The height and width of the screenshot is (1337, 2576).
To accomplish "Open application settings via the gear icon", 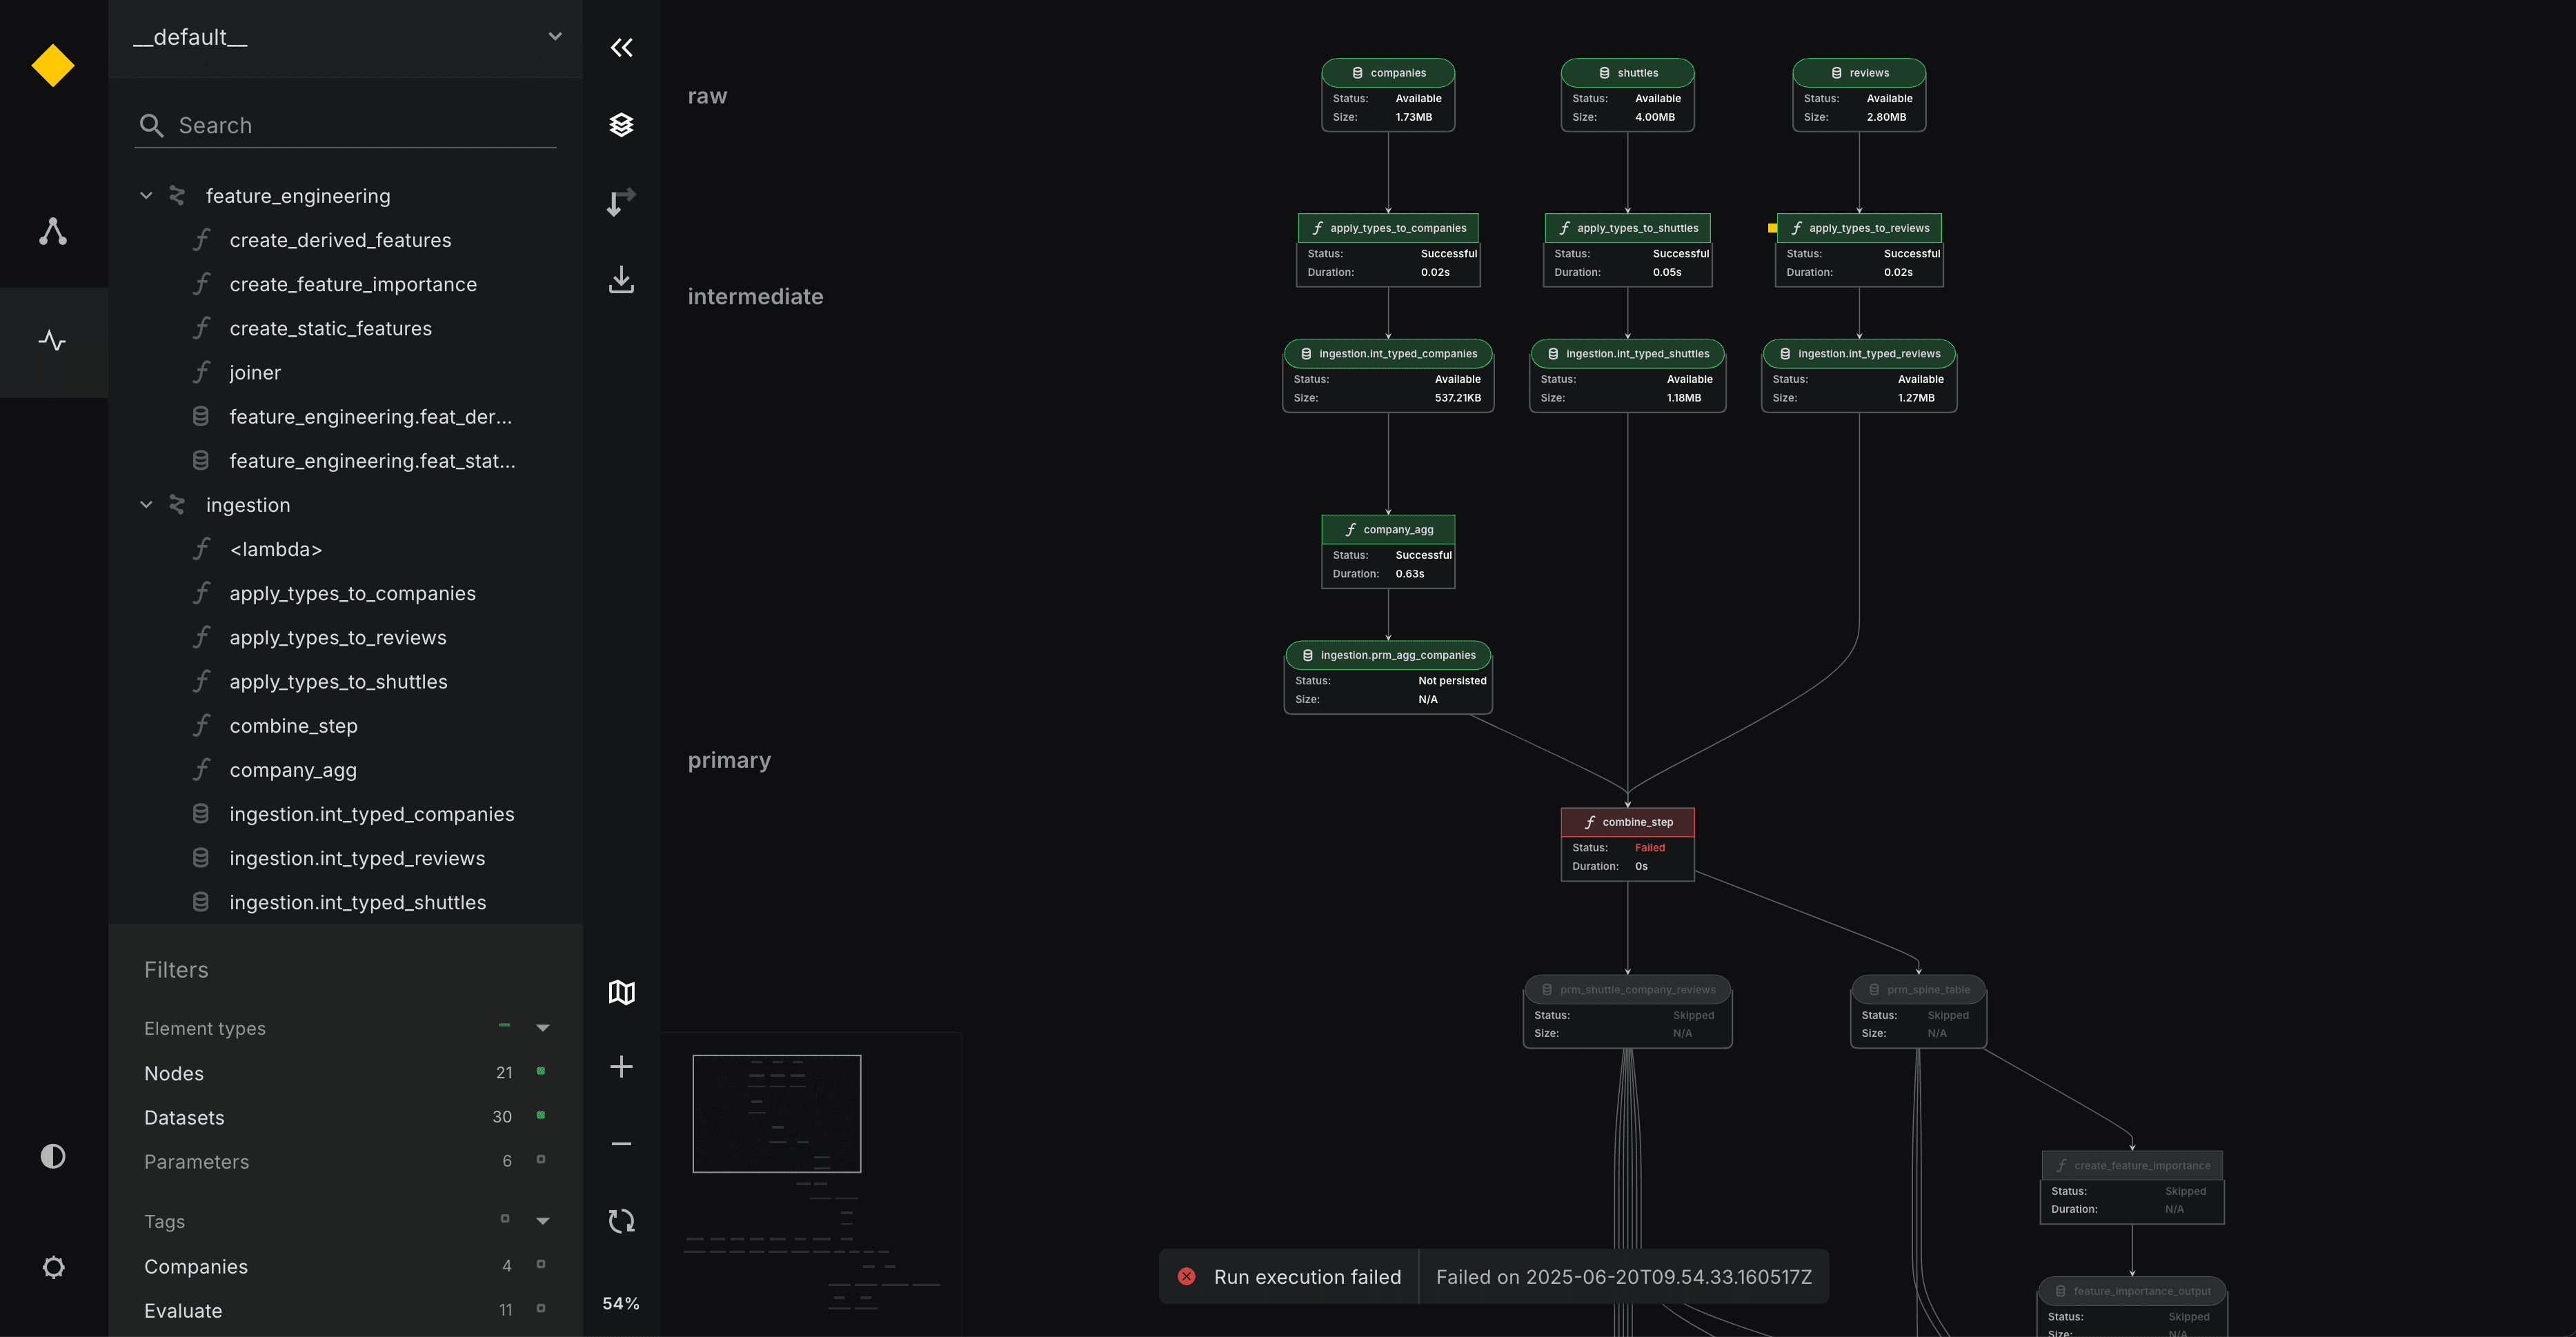I will pos(52,1267).
